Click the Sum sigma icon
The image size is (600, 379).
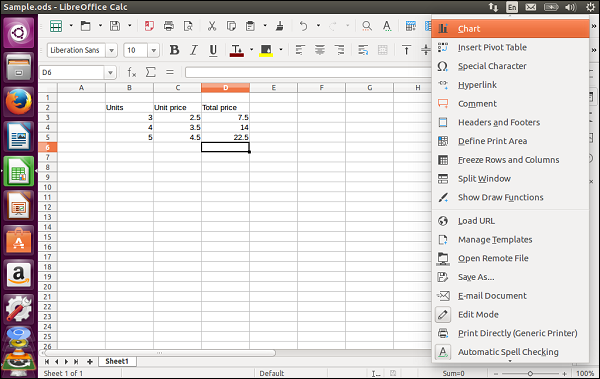151,72
